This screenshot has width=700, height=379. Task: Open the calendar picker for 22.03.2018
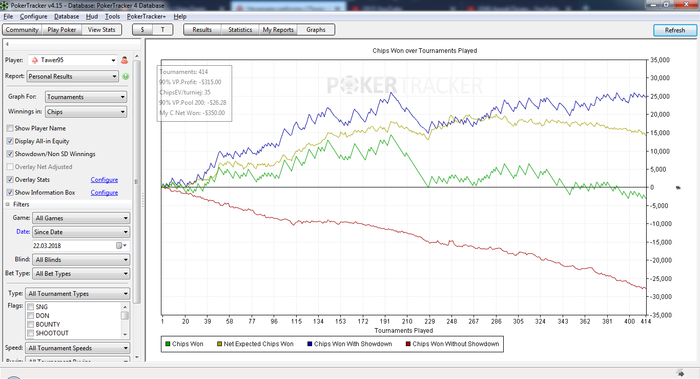(x=121, y=246)
